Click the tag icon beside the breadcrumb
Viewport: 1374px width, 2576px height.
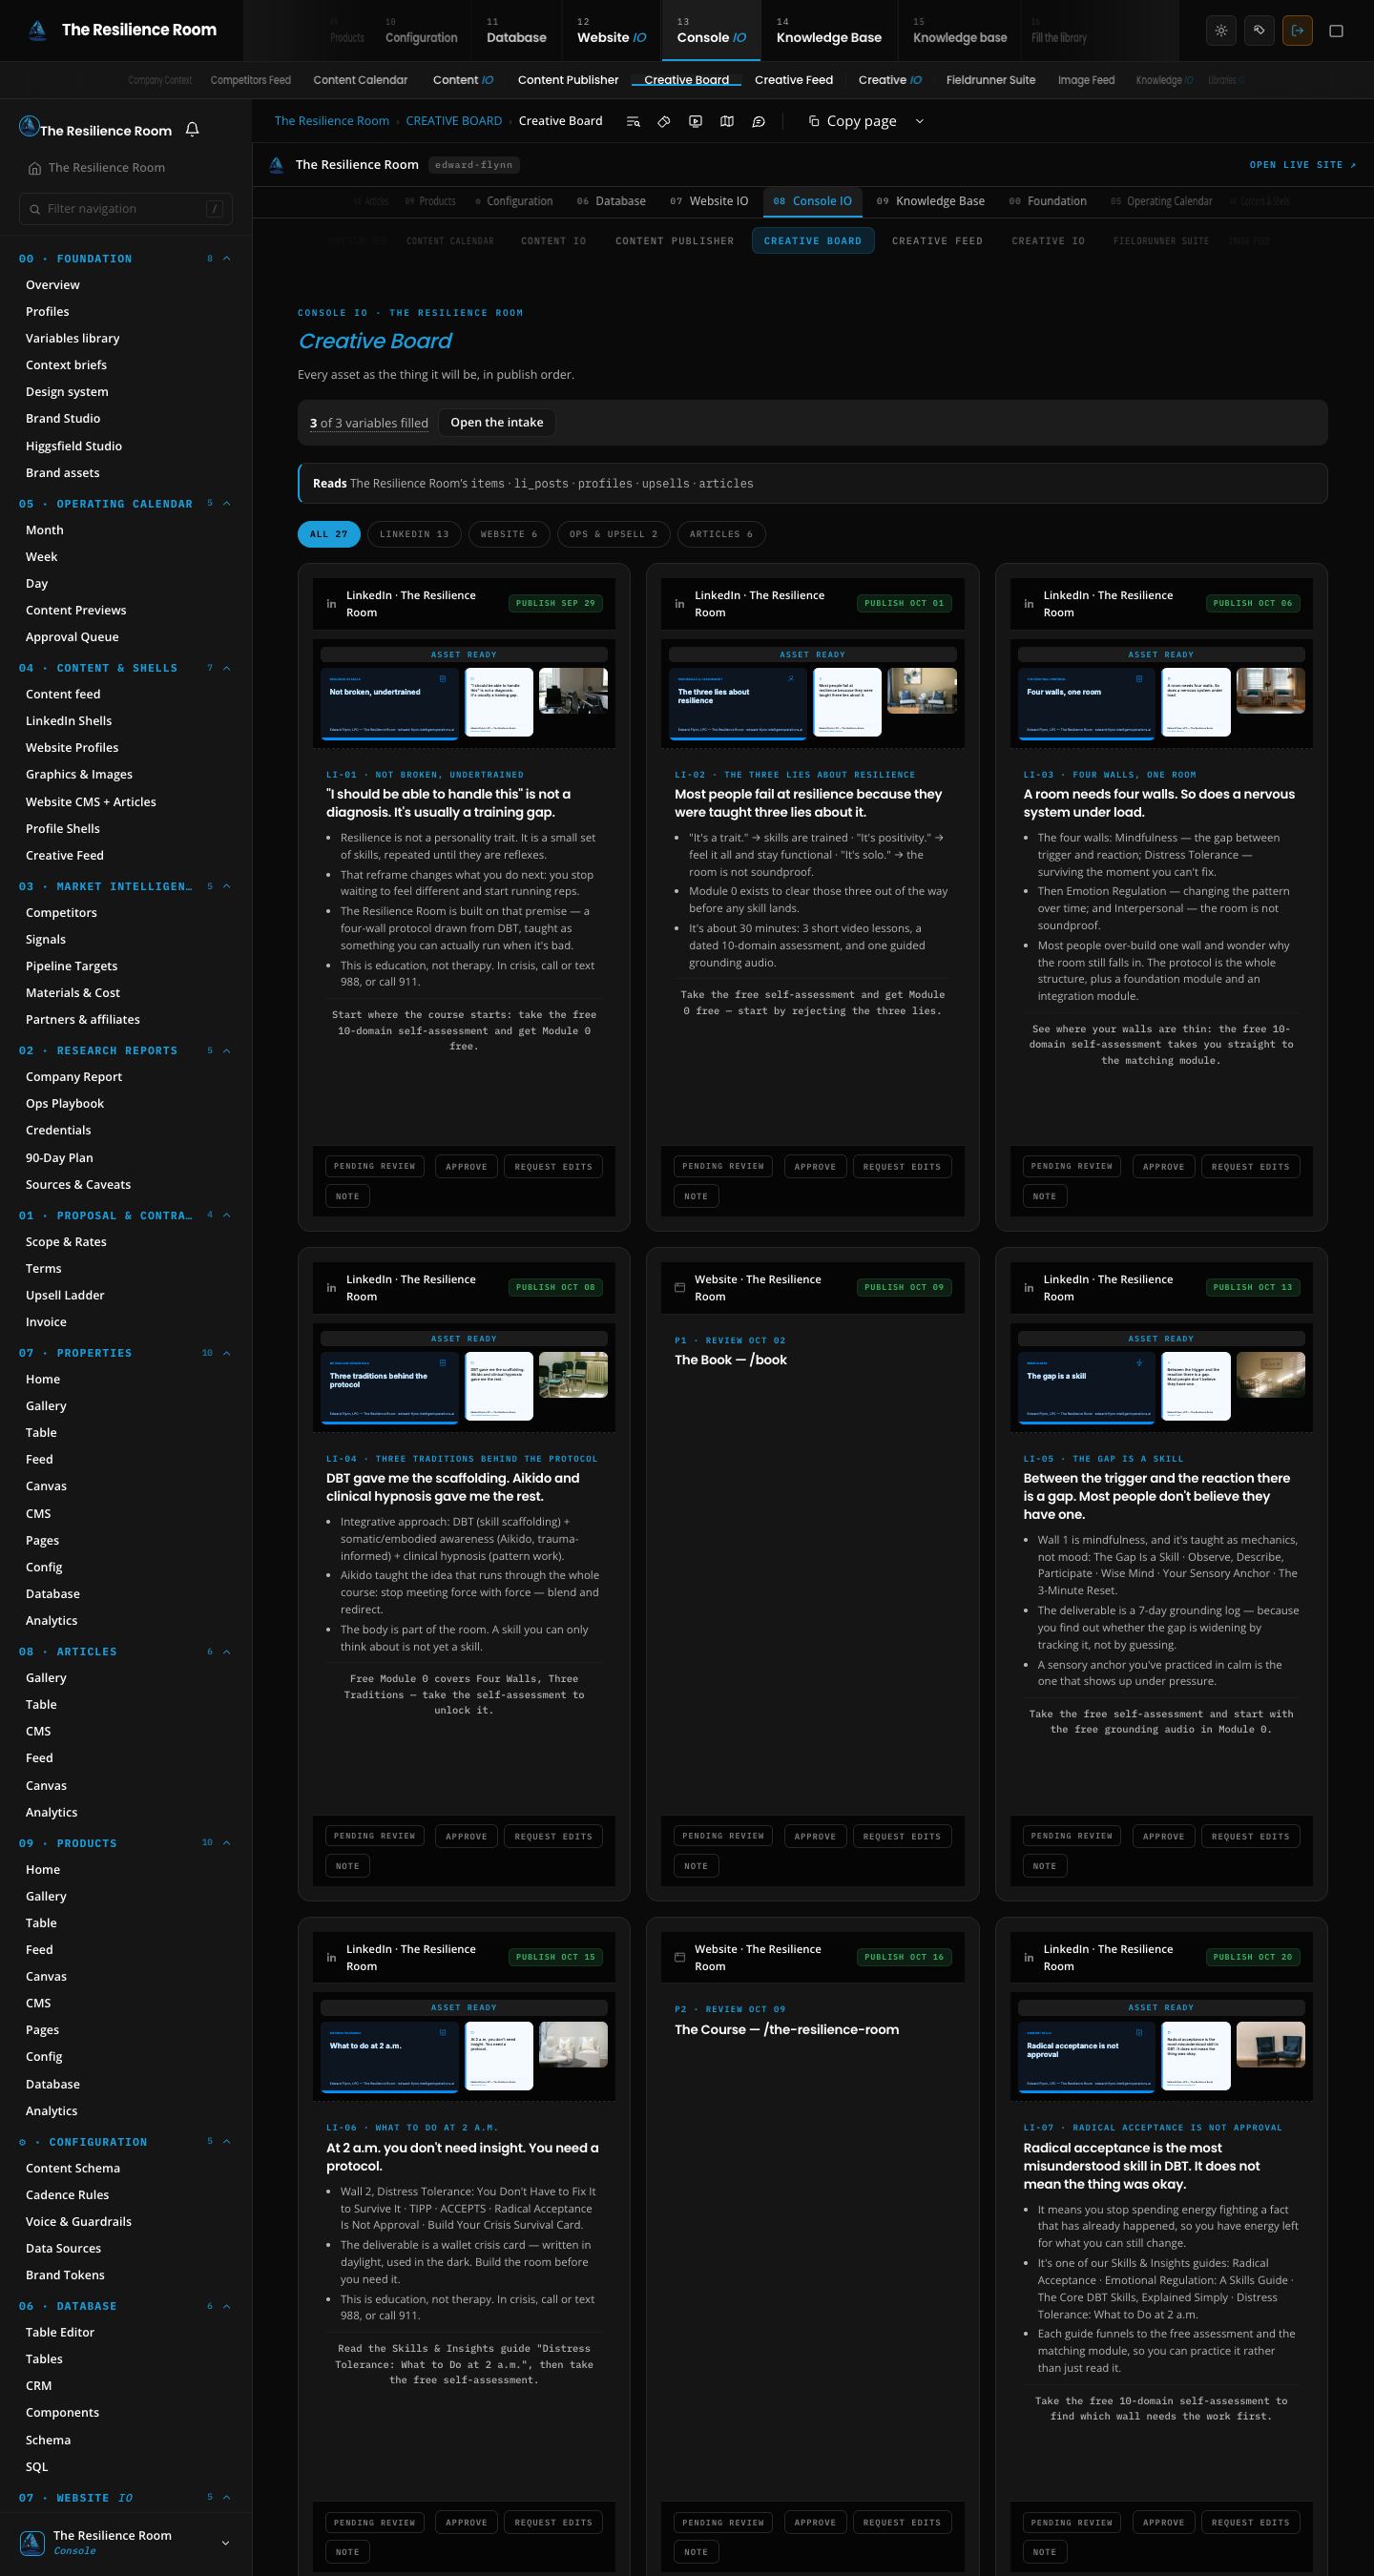point(664,121)
